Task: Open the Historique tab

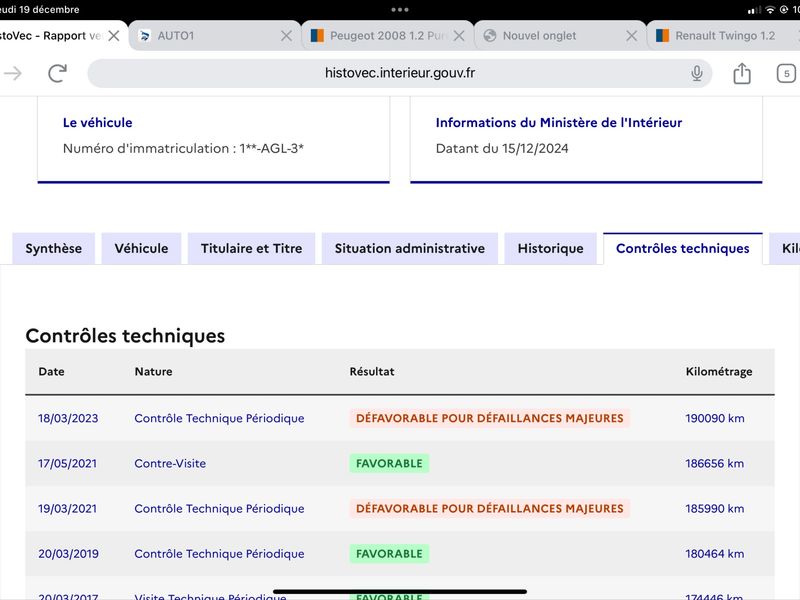Action: point(551,248)
